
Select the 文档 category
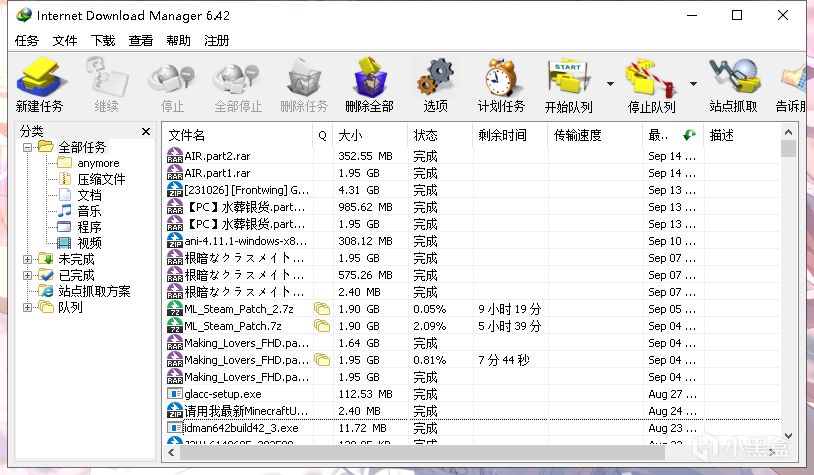coord(89,195)
